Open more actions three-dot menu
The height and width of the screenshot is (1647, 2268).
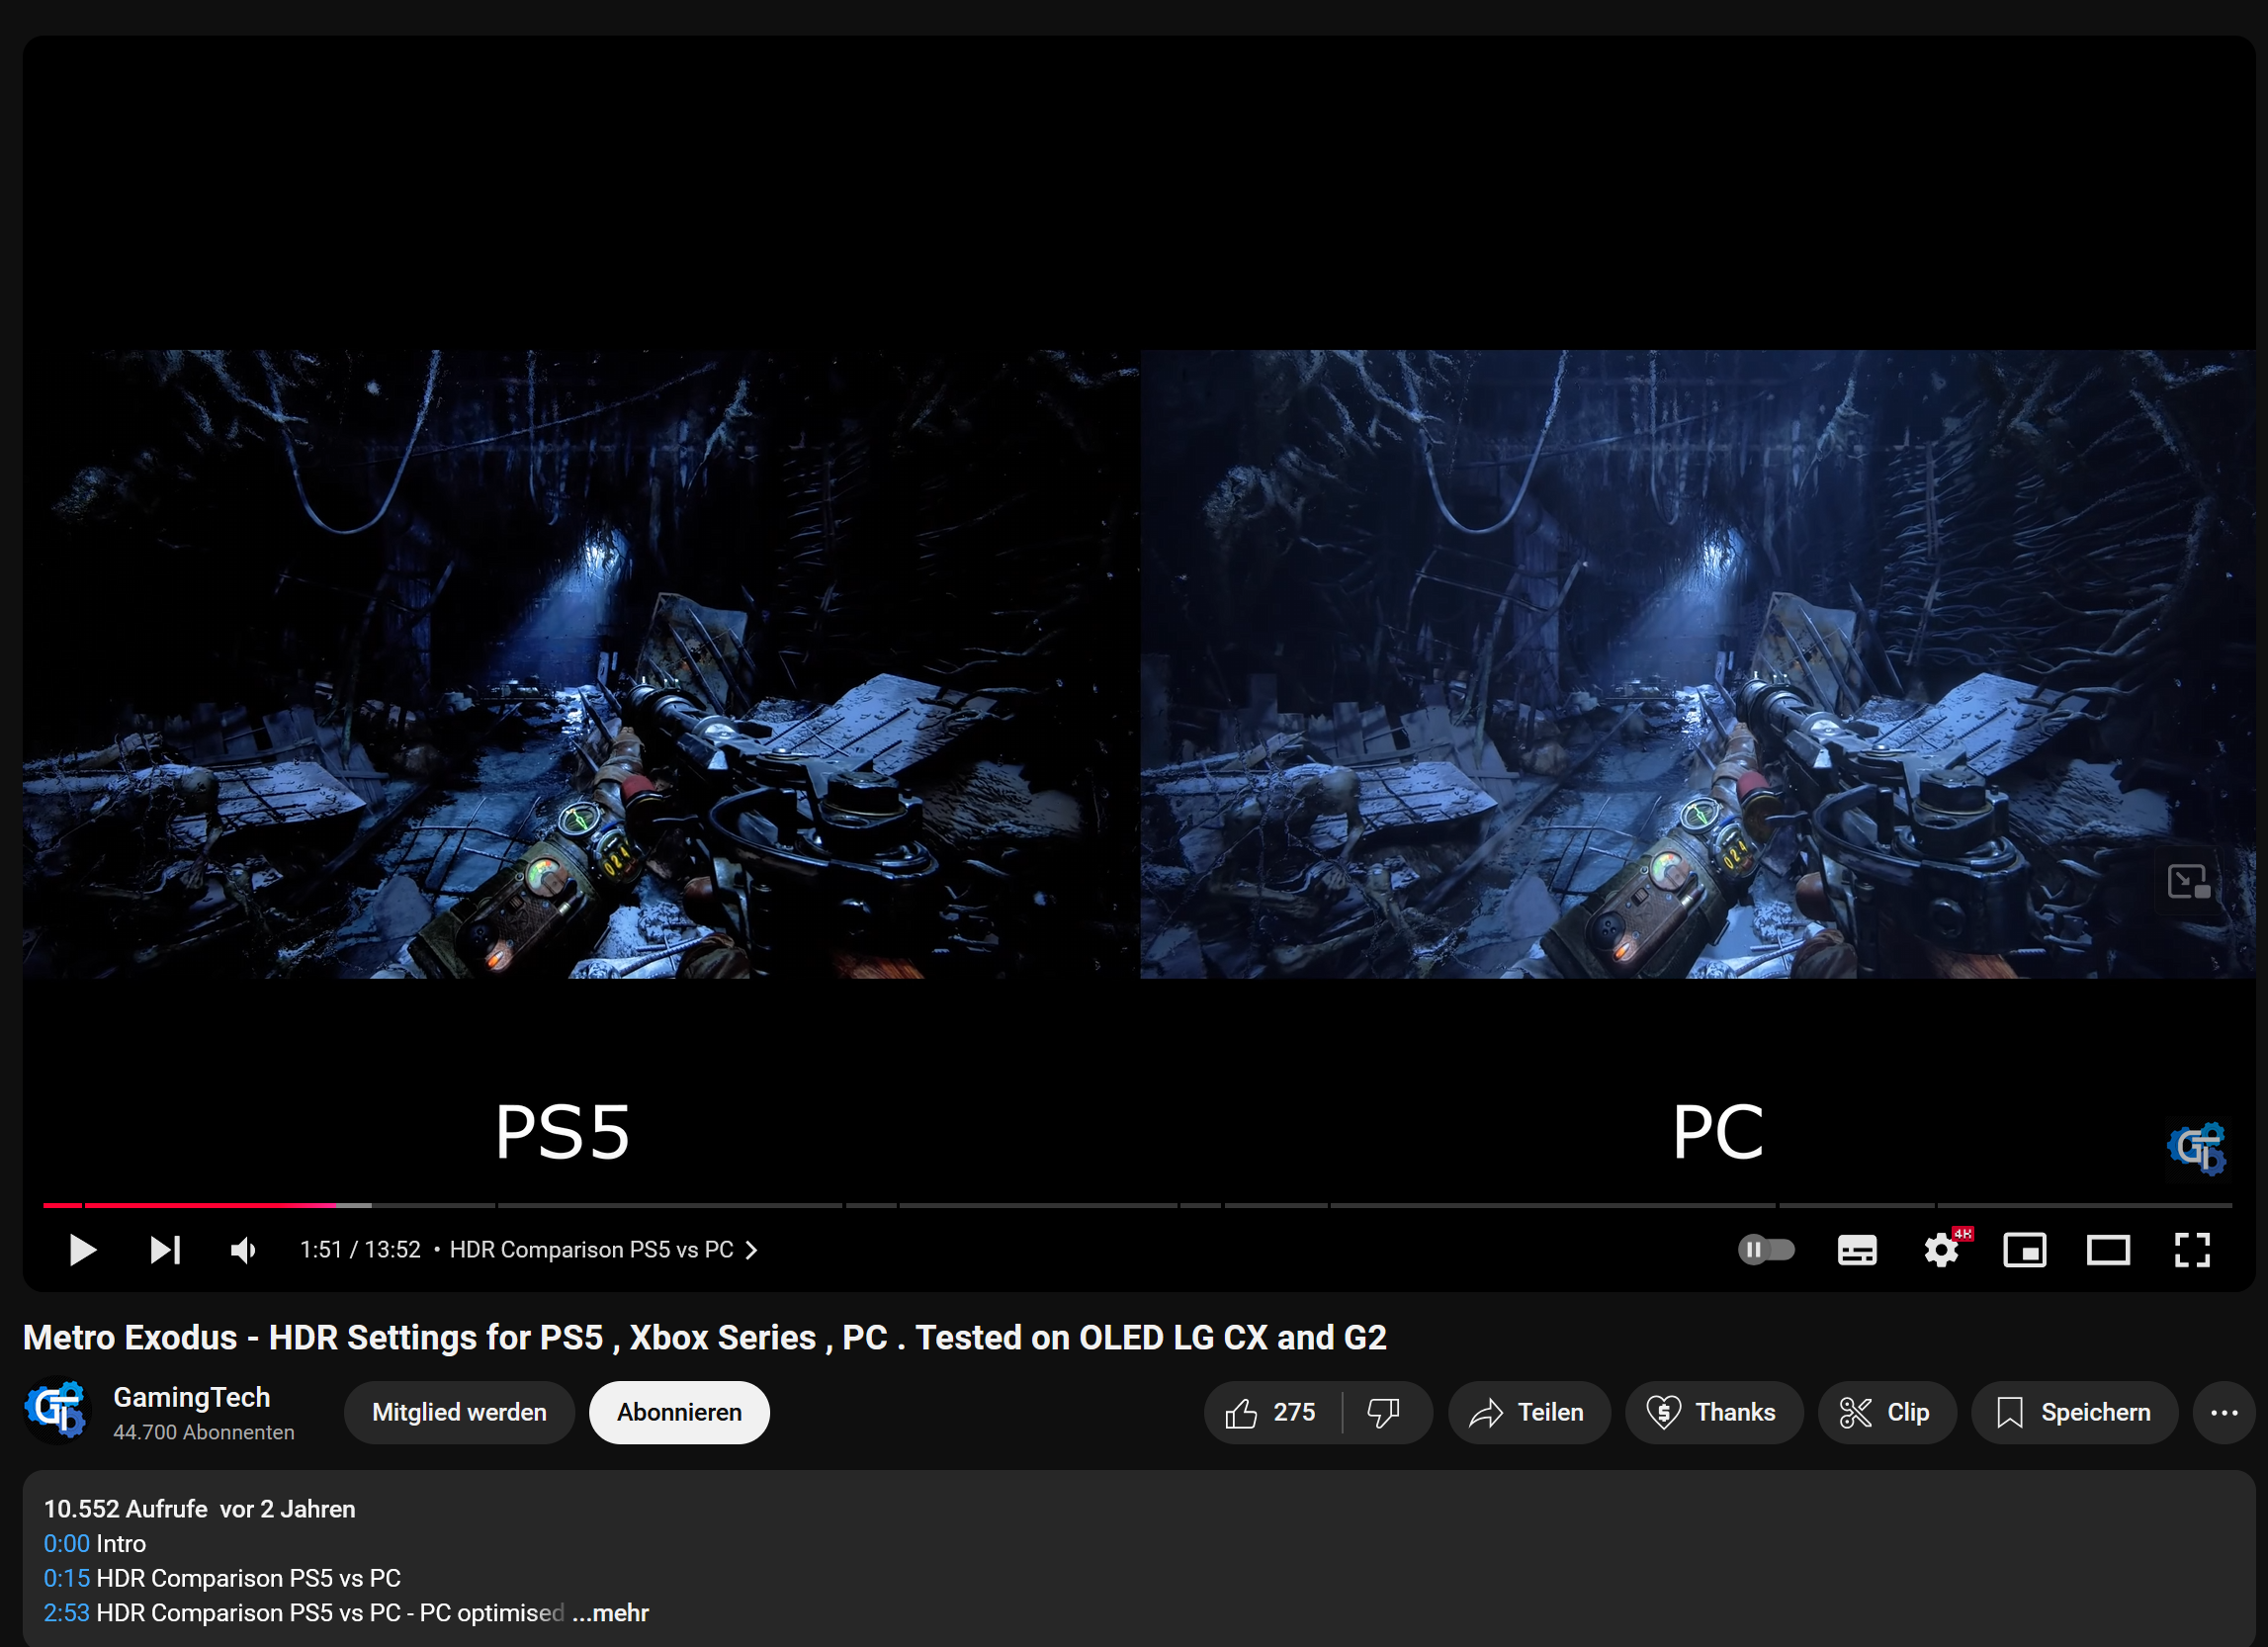2224,1412
